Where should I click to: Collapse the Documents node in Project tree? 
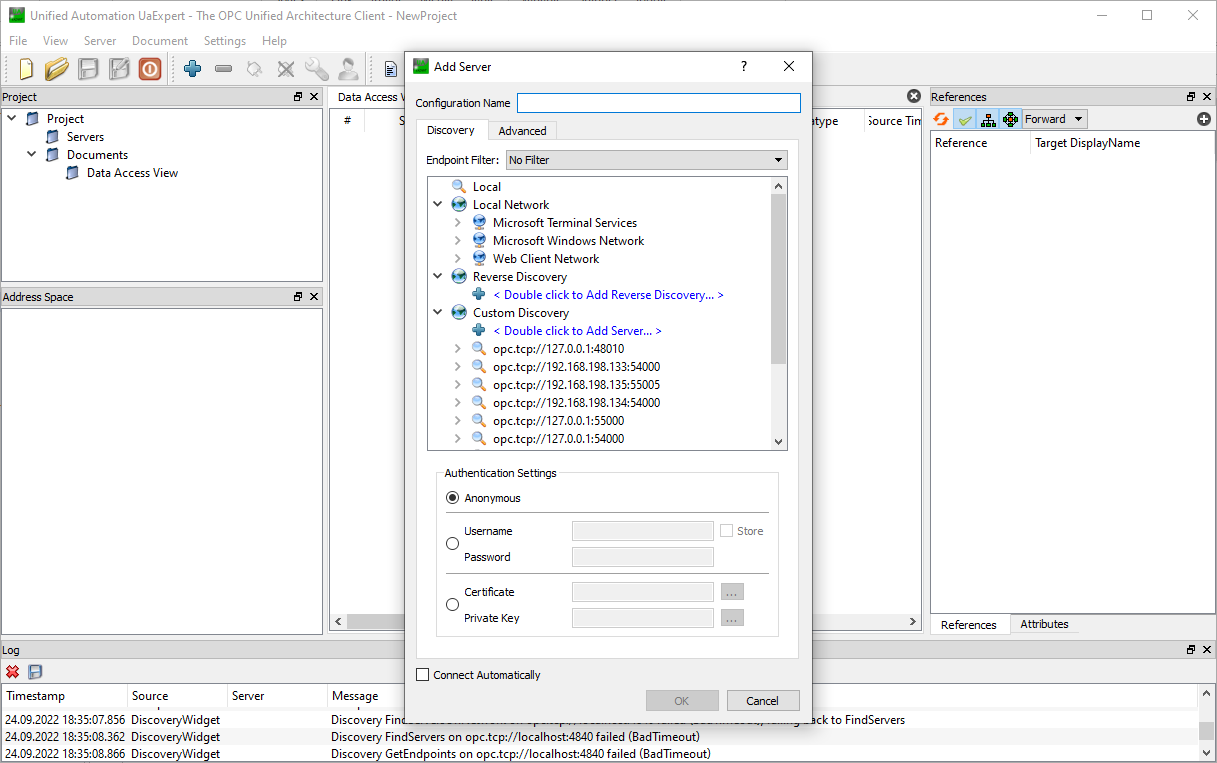[x=32, y=155]
